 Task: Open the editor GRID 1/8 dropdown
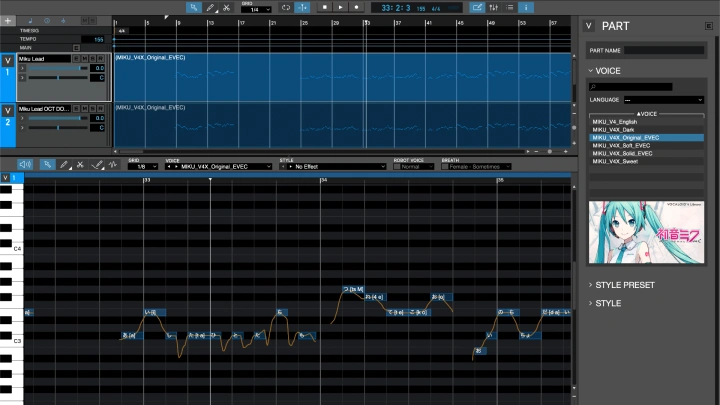[x=143, y=167]
